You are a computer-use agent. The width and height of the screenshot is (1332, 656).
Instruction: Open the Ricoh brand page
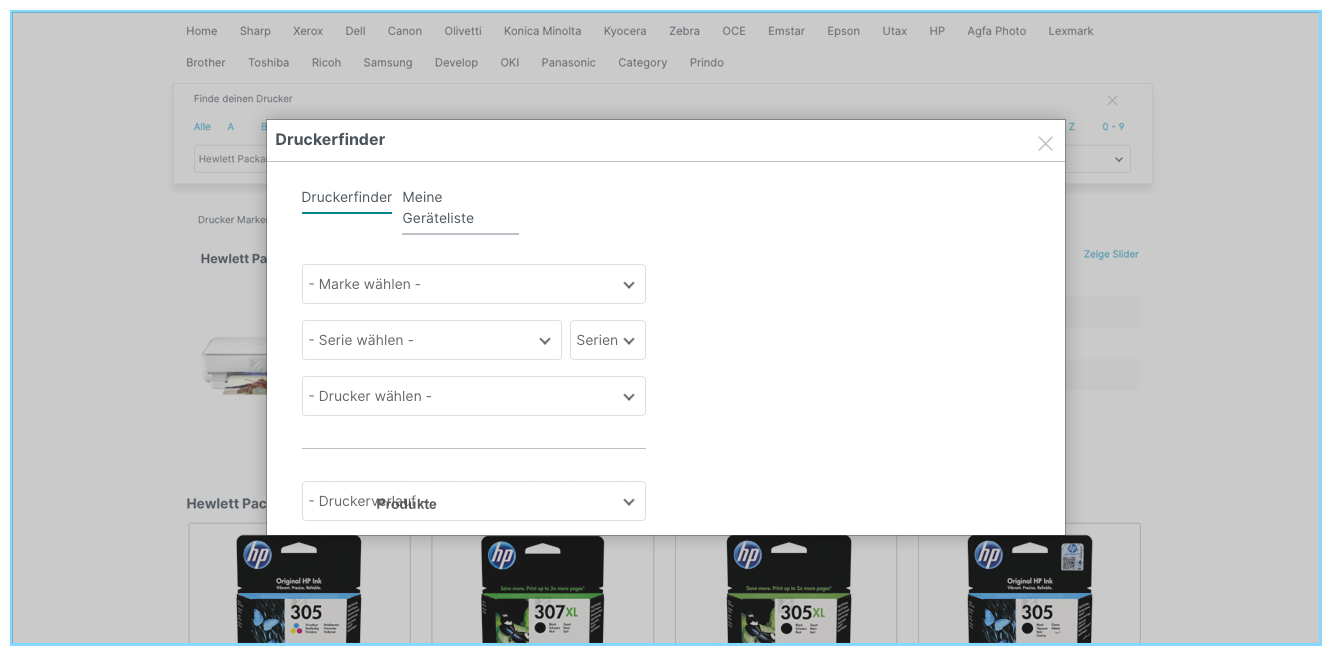pyautogui.click(x=327, y=62)
